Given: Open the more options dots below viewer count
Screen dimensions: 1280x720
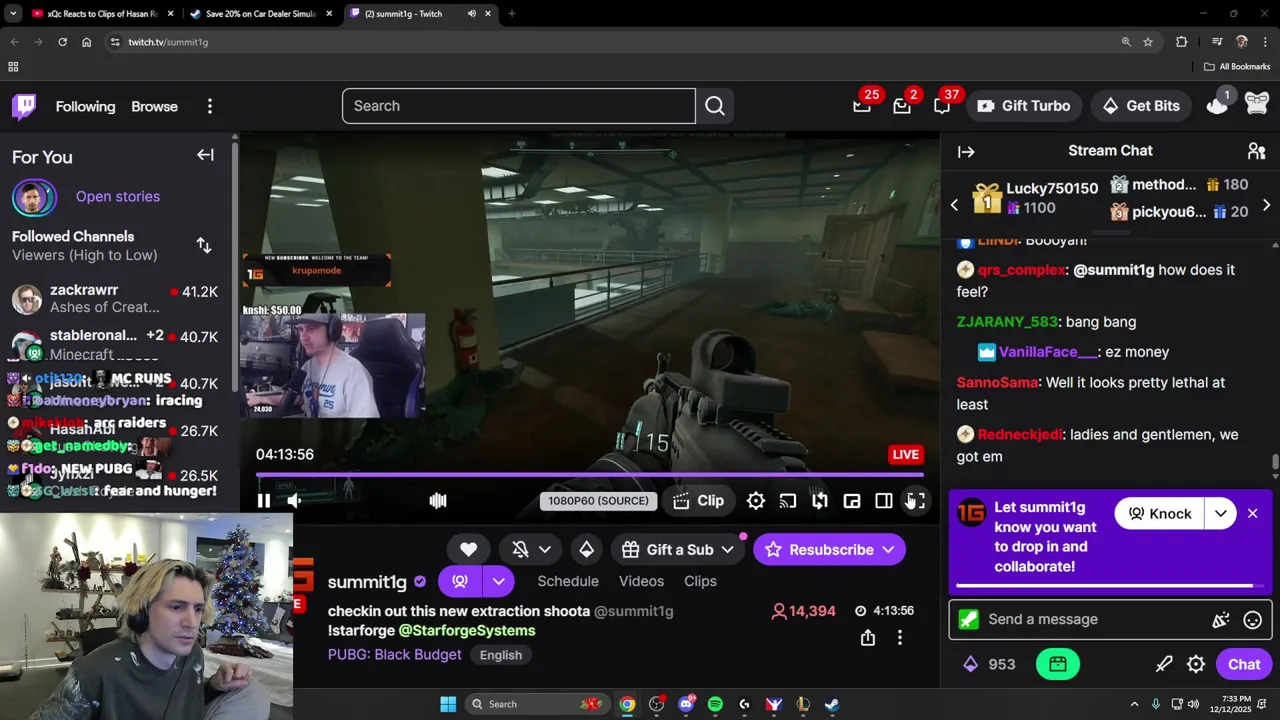Looking at the screenshot, I should (x=900, y=637).
